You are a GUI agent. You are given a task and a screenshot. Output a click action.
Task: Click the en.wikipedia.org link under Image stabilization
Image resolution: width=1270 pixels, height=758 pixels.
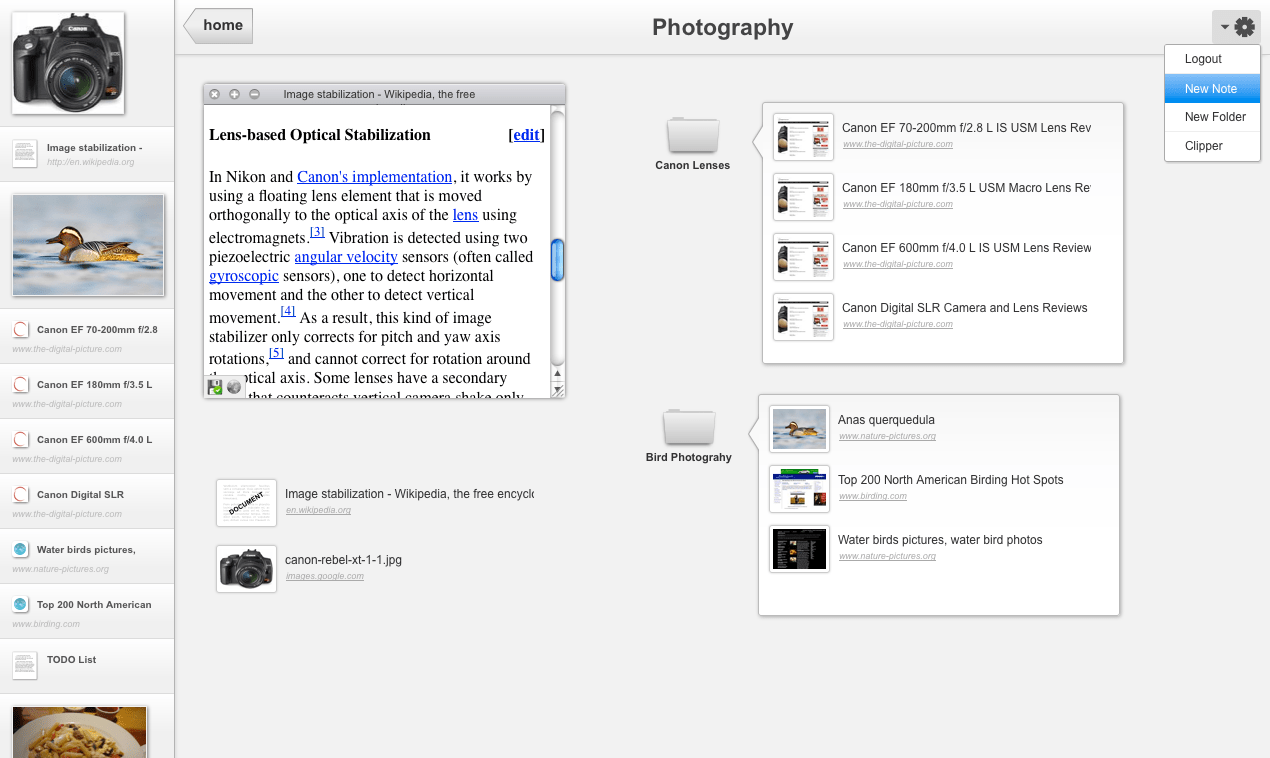coord(318,510)
